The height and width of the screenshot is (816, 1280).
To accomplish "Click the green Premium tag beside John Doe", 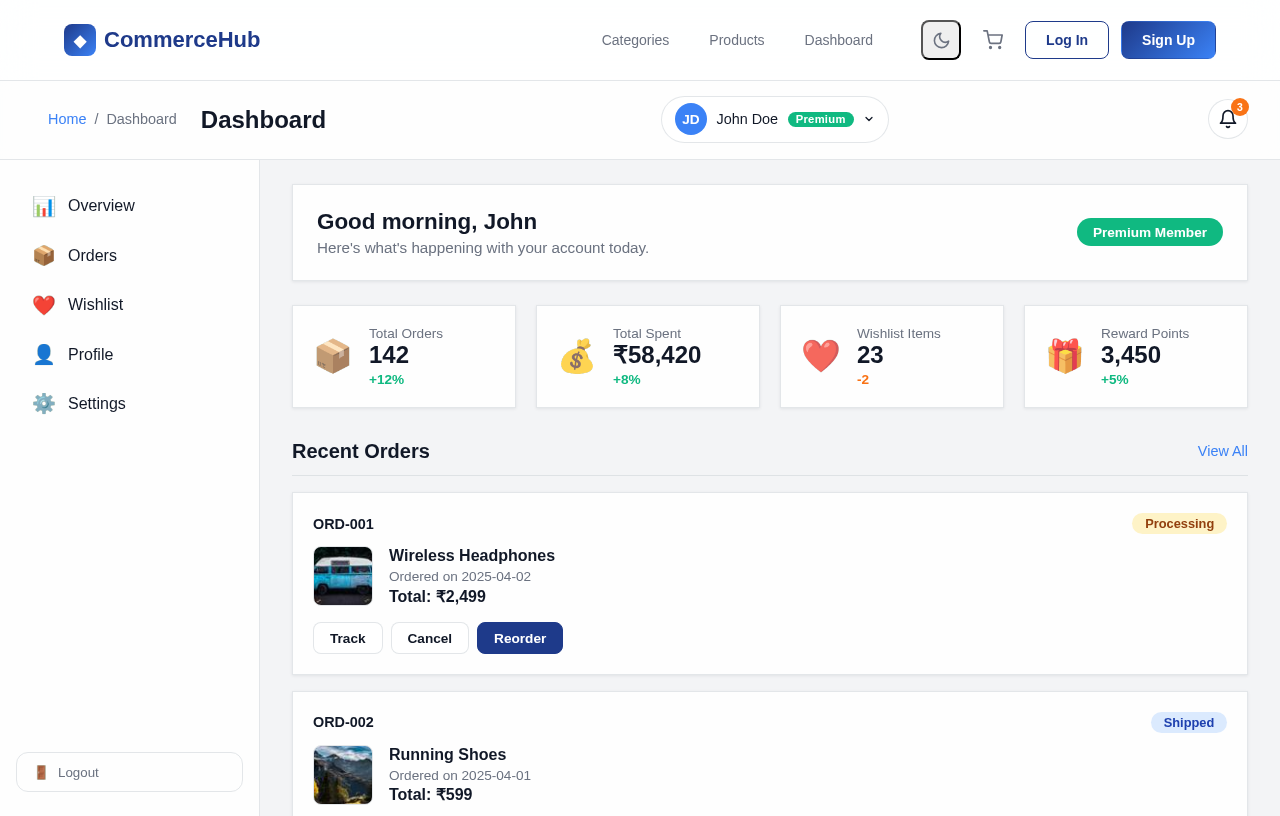I will (x=821, y=119).
